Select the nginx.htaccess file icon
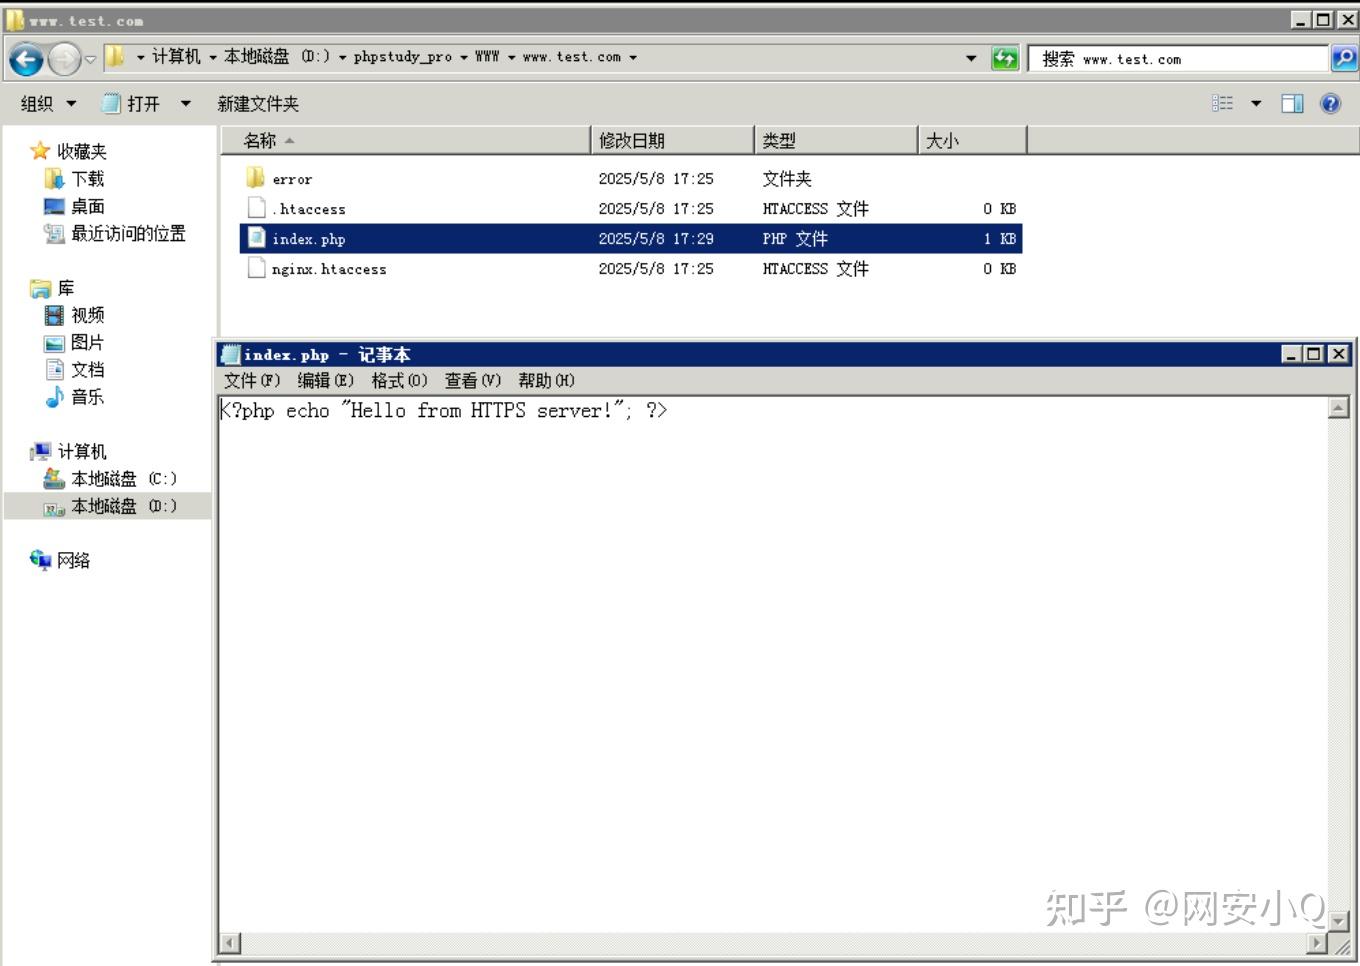This screenshot has width=1360, height=966. [x=256, y=268]
